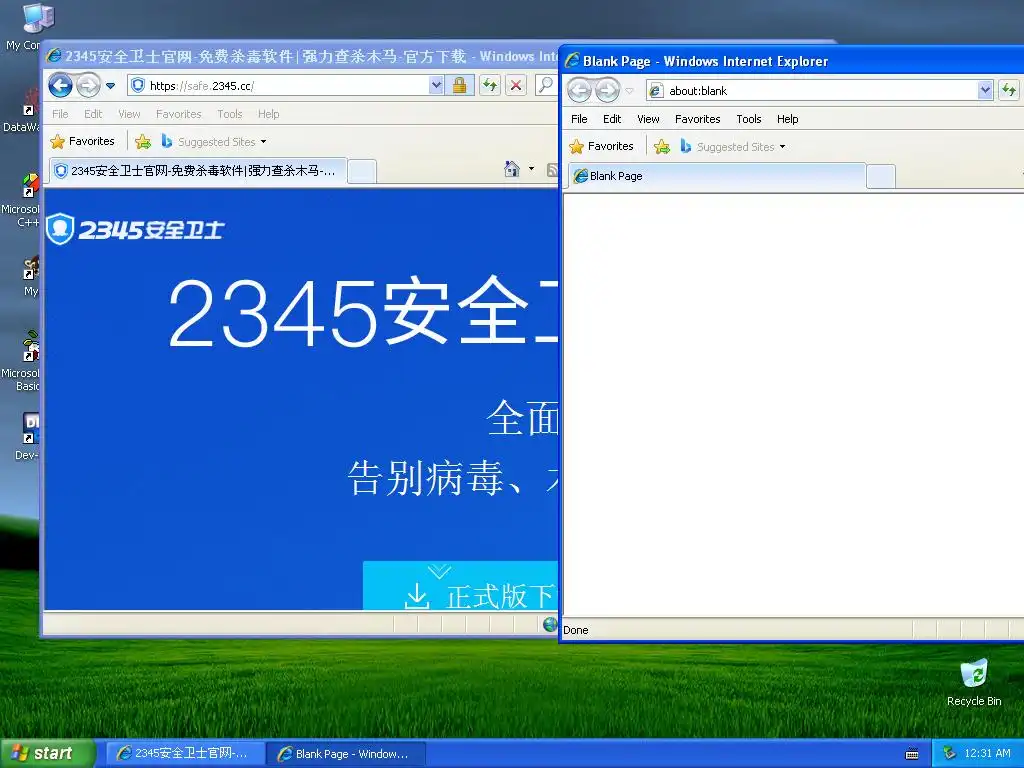Switch to 2345安全卫士官网 taskbar button

[185, 754]
